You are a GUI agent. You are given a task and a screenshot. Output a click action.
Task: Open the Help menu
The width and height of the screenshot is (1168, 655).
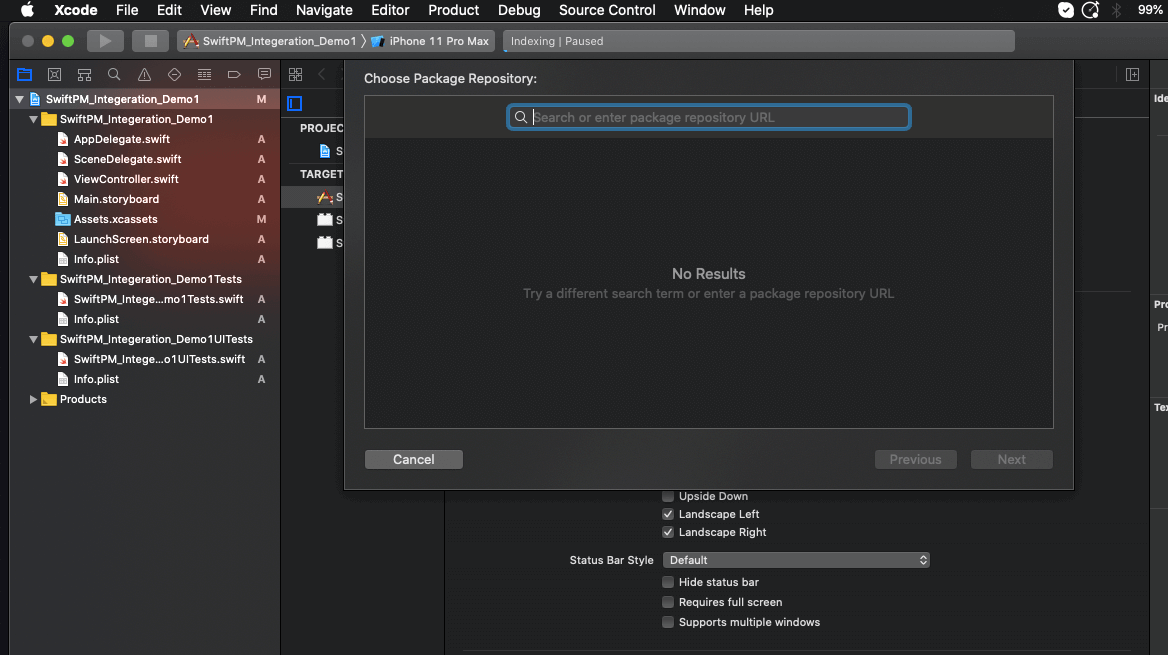(x=758, y=10)
